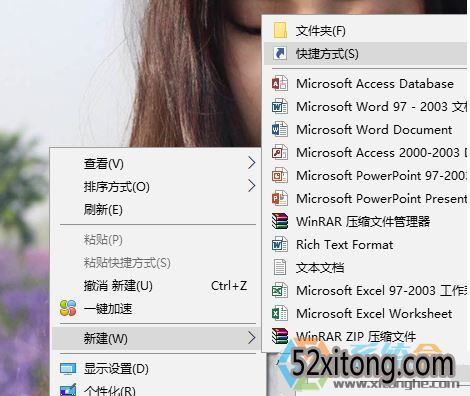The image size is (470, 396).
Task: Select Rich Text Format text
Action: pyautogui.click(x=345, y=245)
